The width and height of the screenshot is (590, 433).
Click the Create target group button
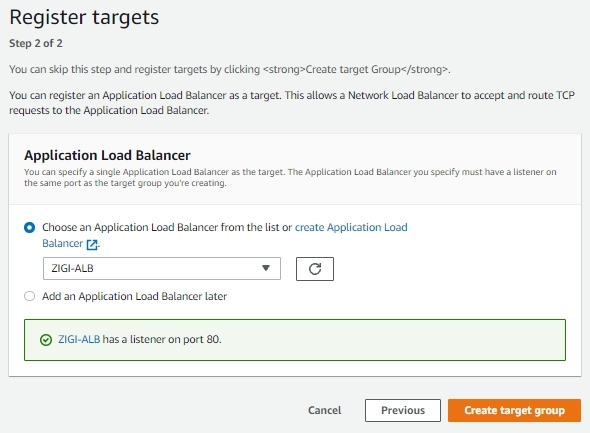[x=514, y=410]
